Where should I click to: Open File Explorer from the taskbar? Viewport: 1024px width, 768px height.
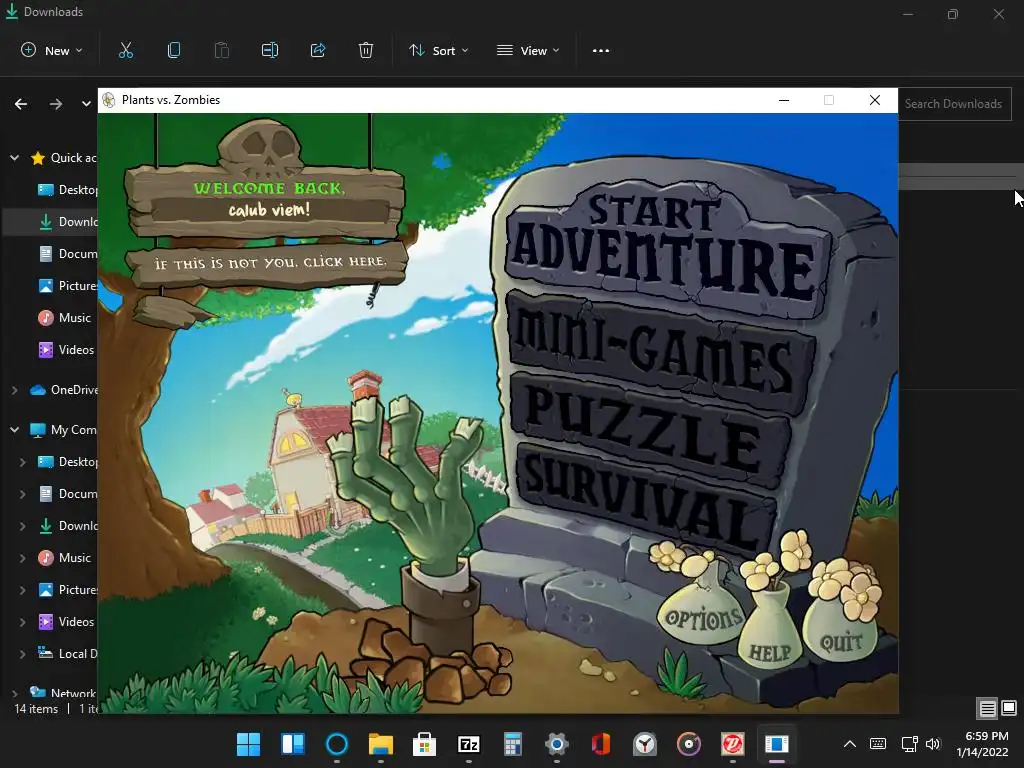pos(381,744)
